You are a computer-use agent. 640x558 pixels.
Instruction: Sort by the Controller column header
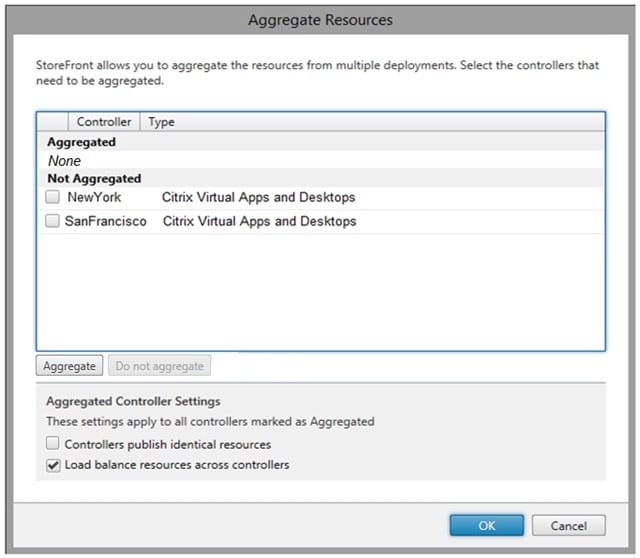104,122
